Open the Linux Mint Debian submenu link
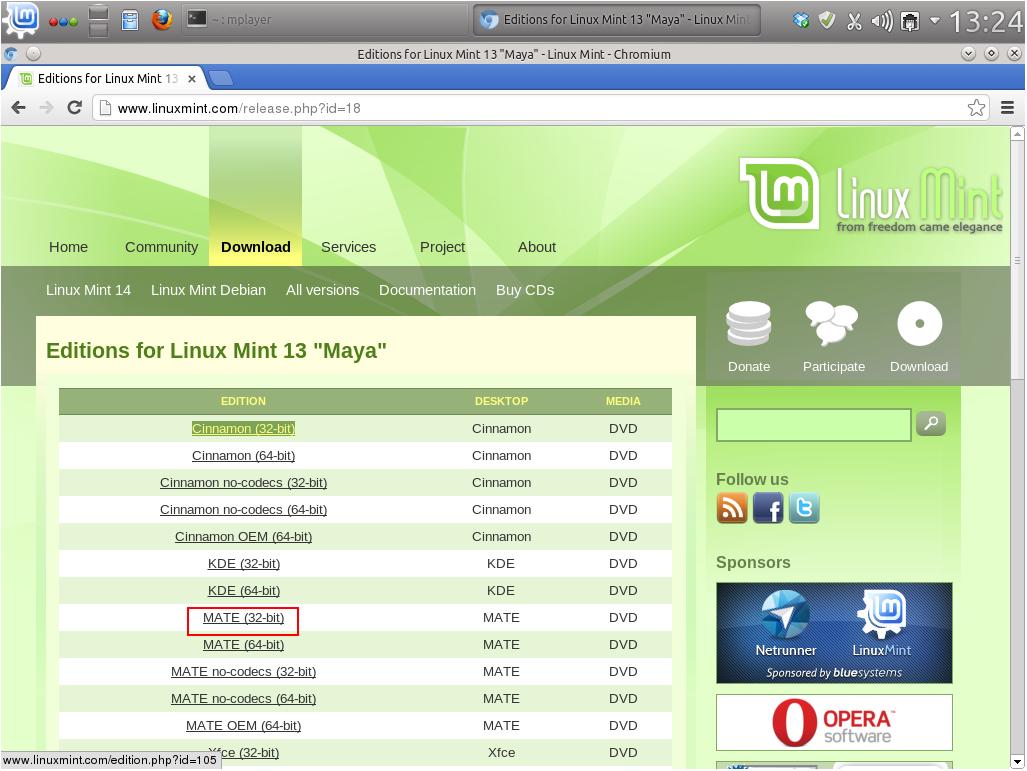The width and height of the screenshot is (1027, 771). click(x=208, y=290)
